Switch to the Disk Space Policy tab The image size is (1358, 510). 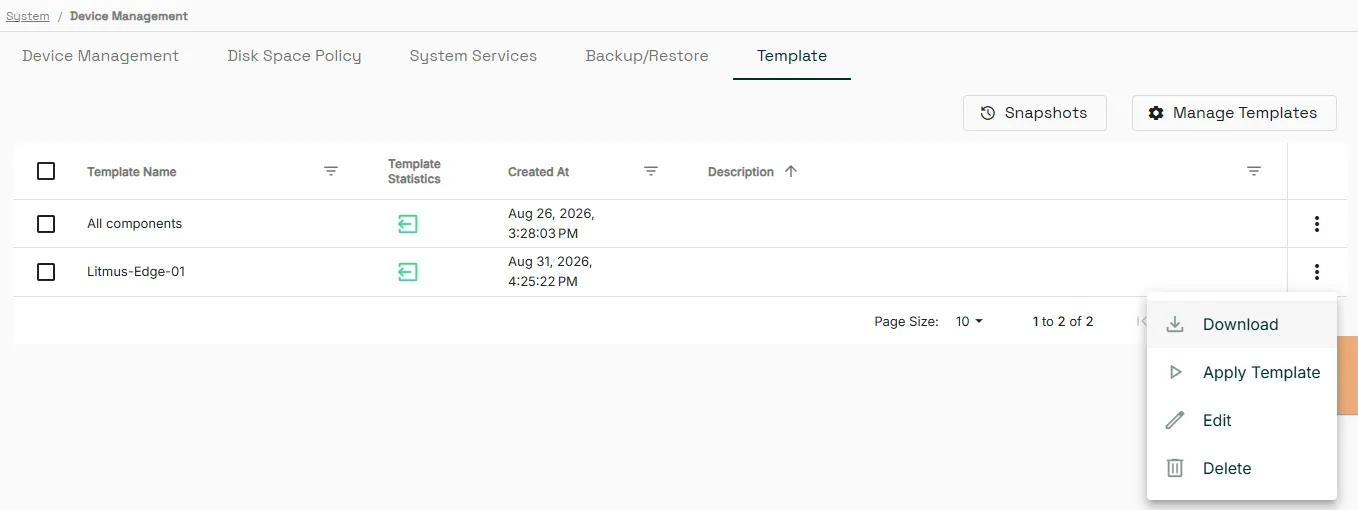pos(294,56)
